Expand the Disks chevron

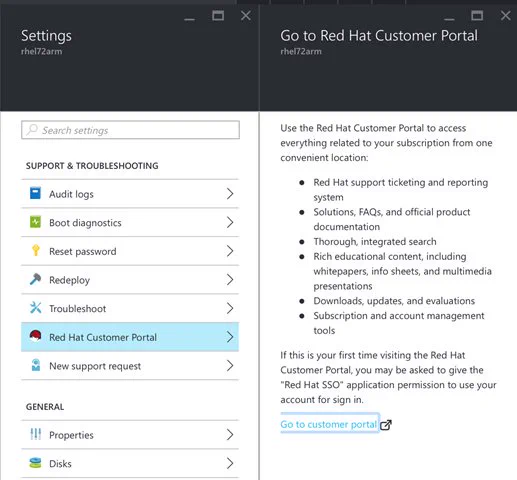pyautogui.click(x=230, y=463)
